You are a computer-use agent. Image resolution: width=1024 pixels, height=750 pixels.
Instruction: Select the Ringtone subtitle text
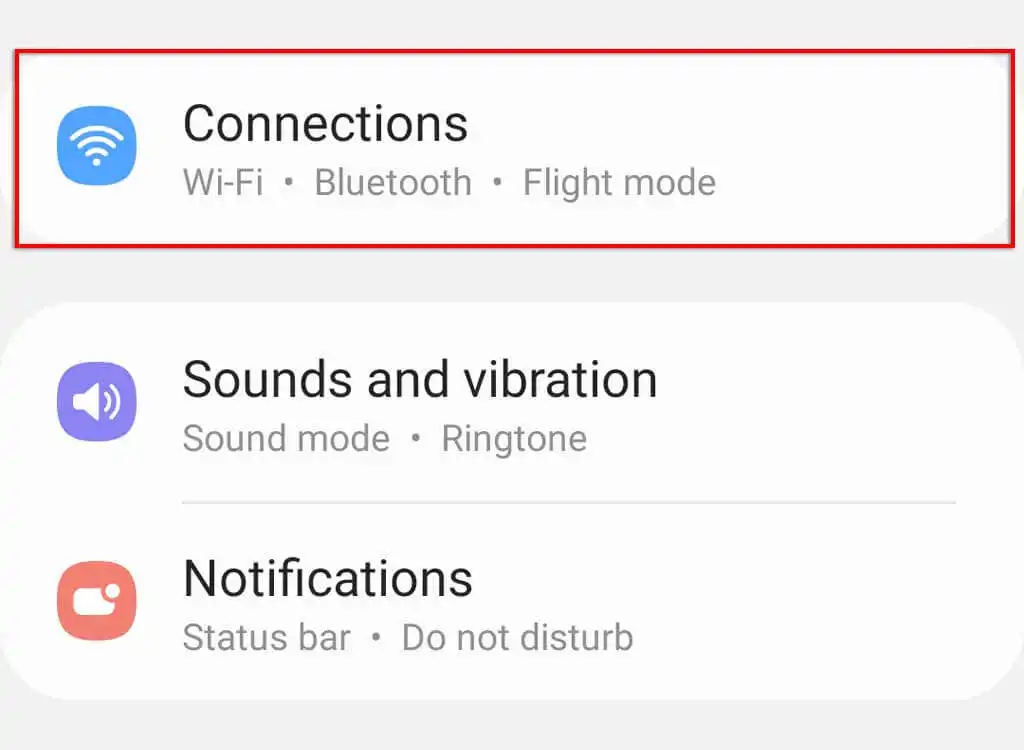click(x=515, y=438)
